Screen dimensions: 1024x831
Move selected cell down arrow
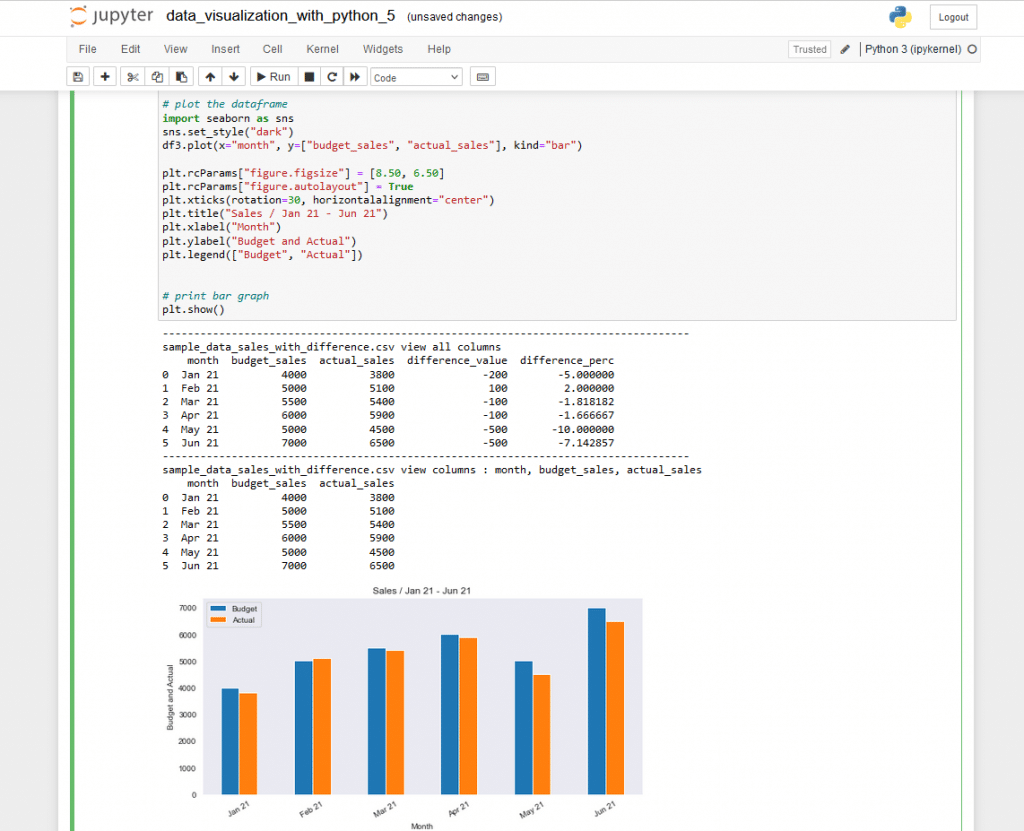pyautogui.click(x=234, y=77)
